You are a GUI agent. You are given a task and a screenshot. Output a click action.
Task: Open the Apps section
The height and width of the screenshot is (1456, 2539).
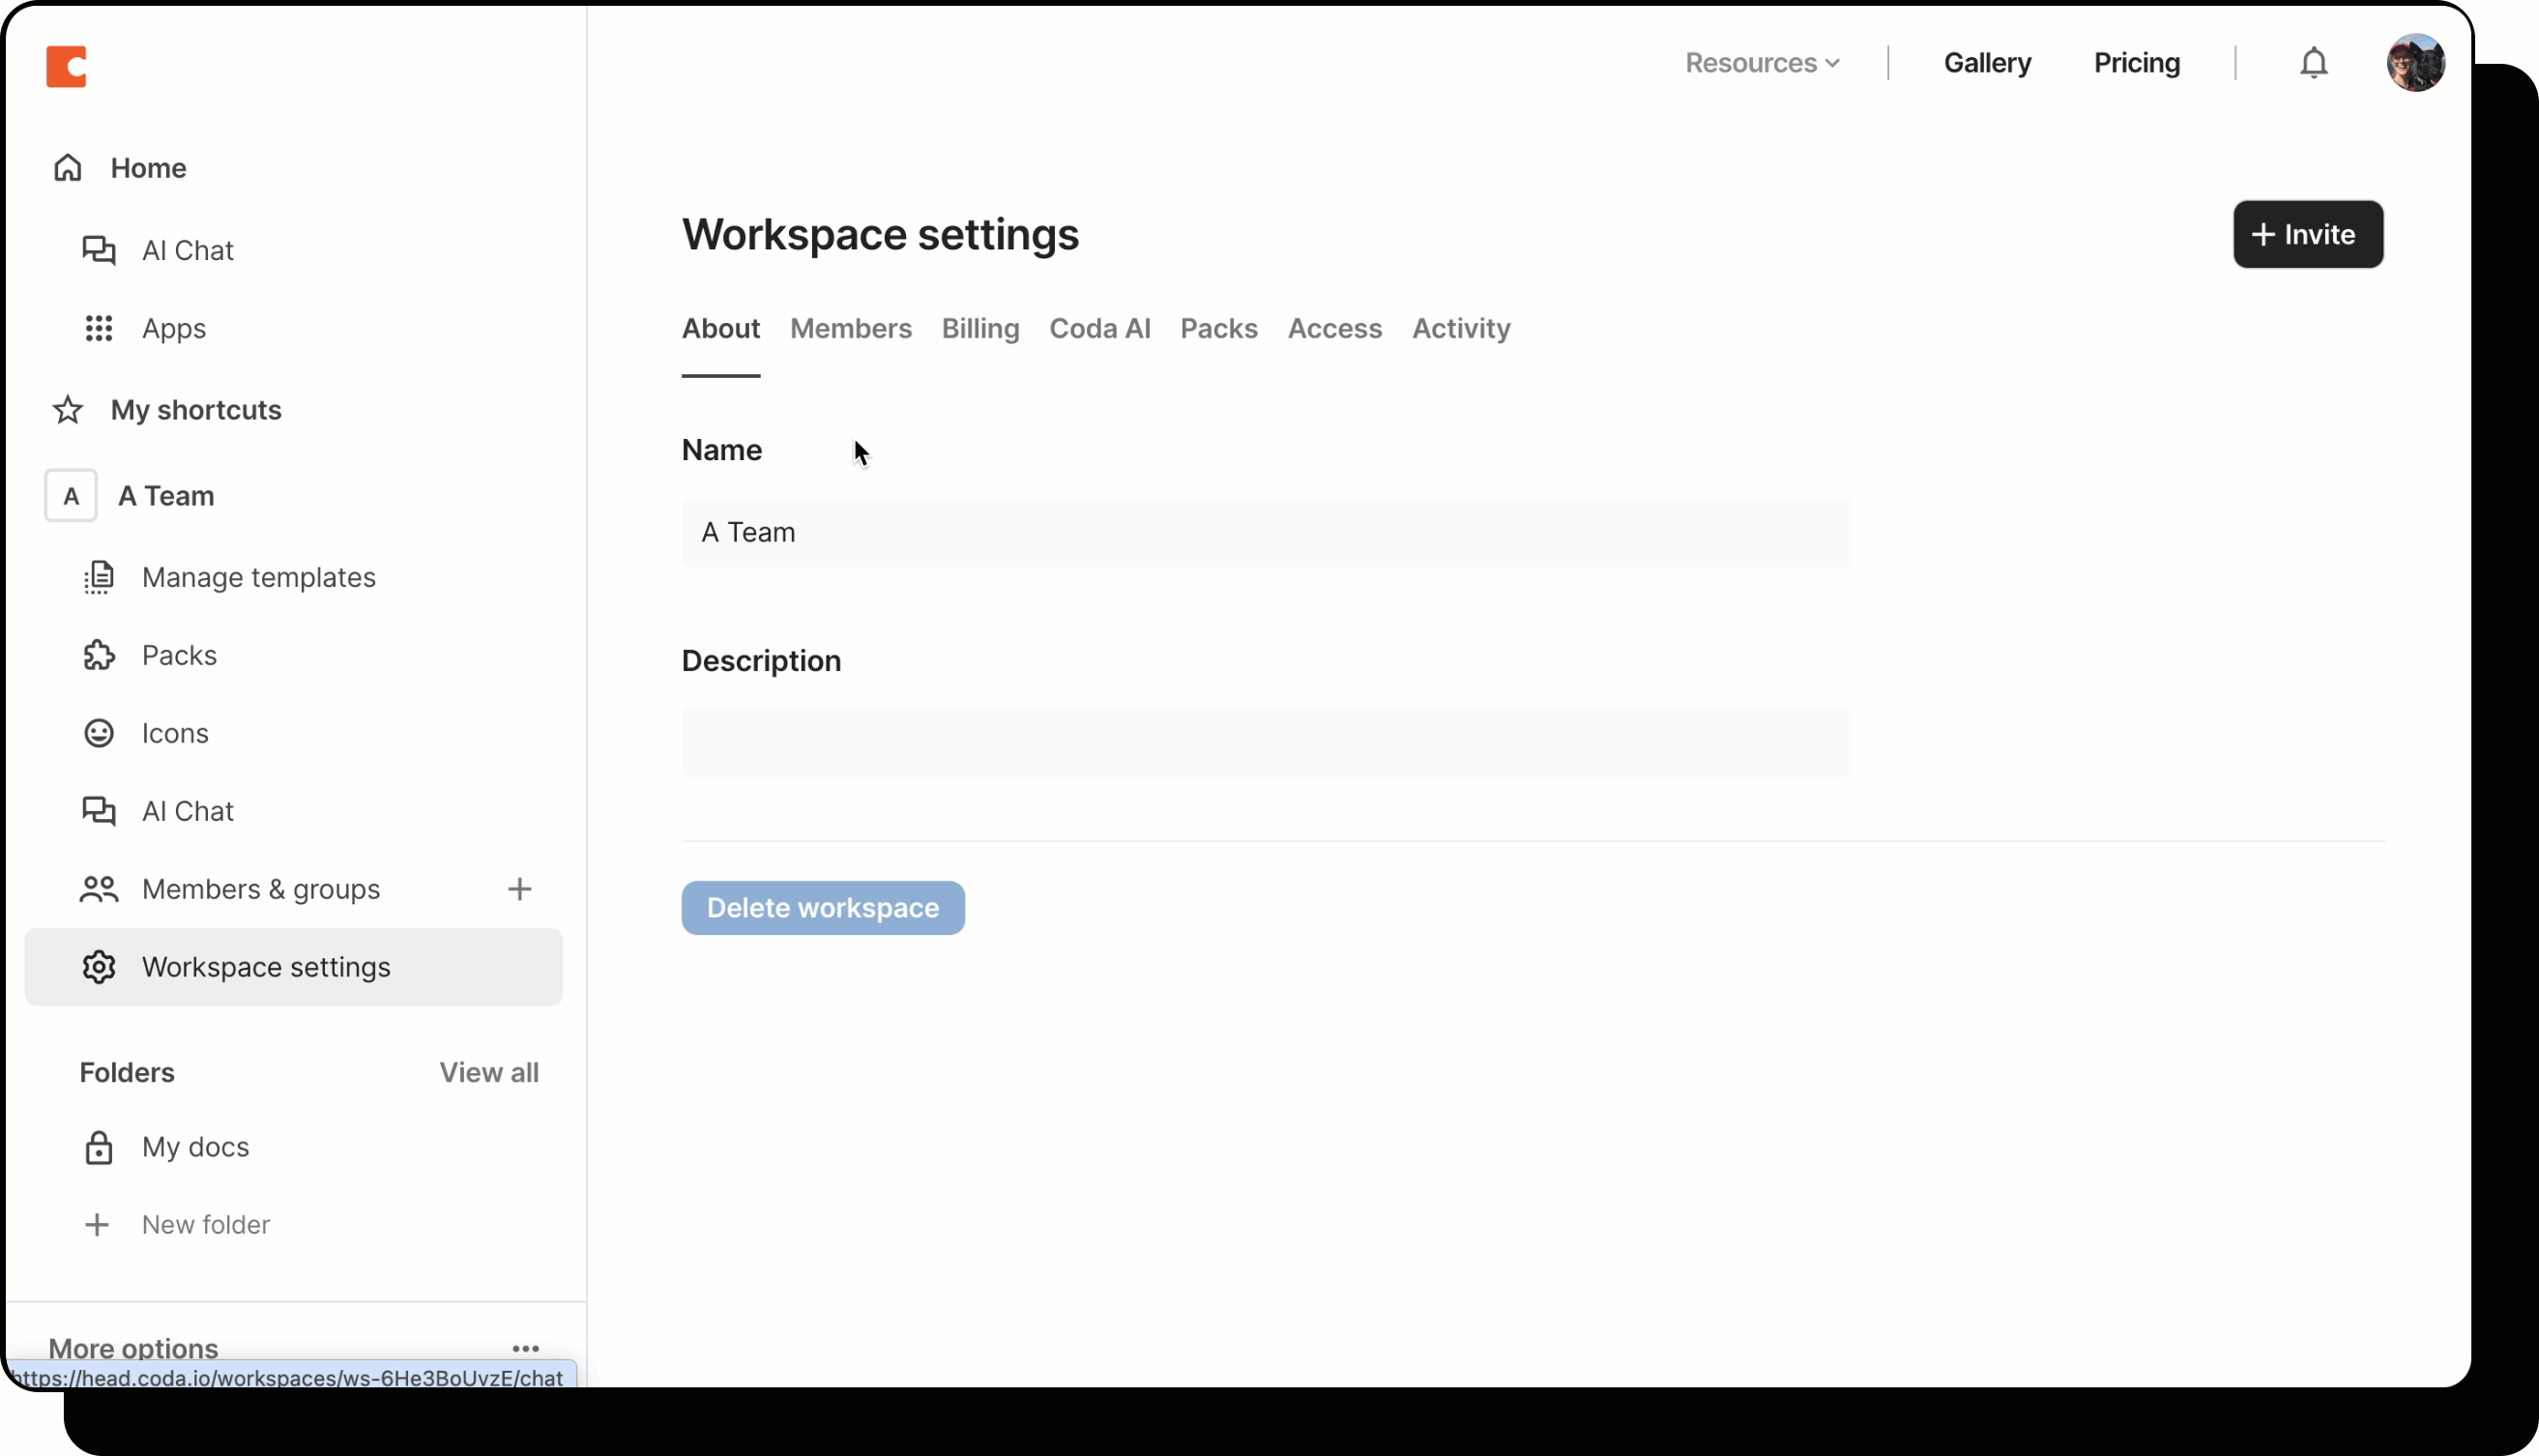click(x=174, y=328)
